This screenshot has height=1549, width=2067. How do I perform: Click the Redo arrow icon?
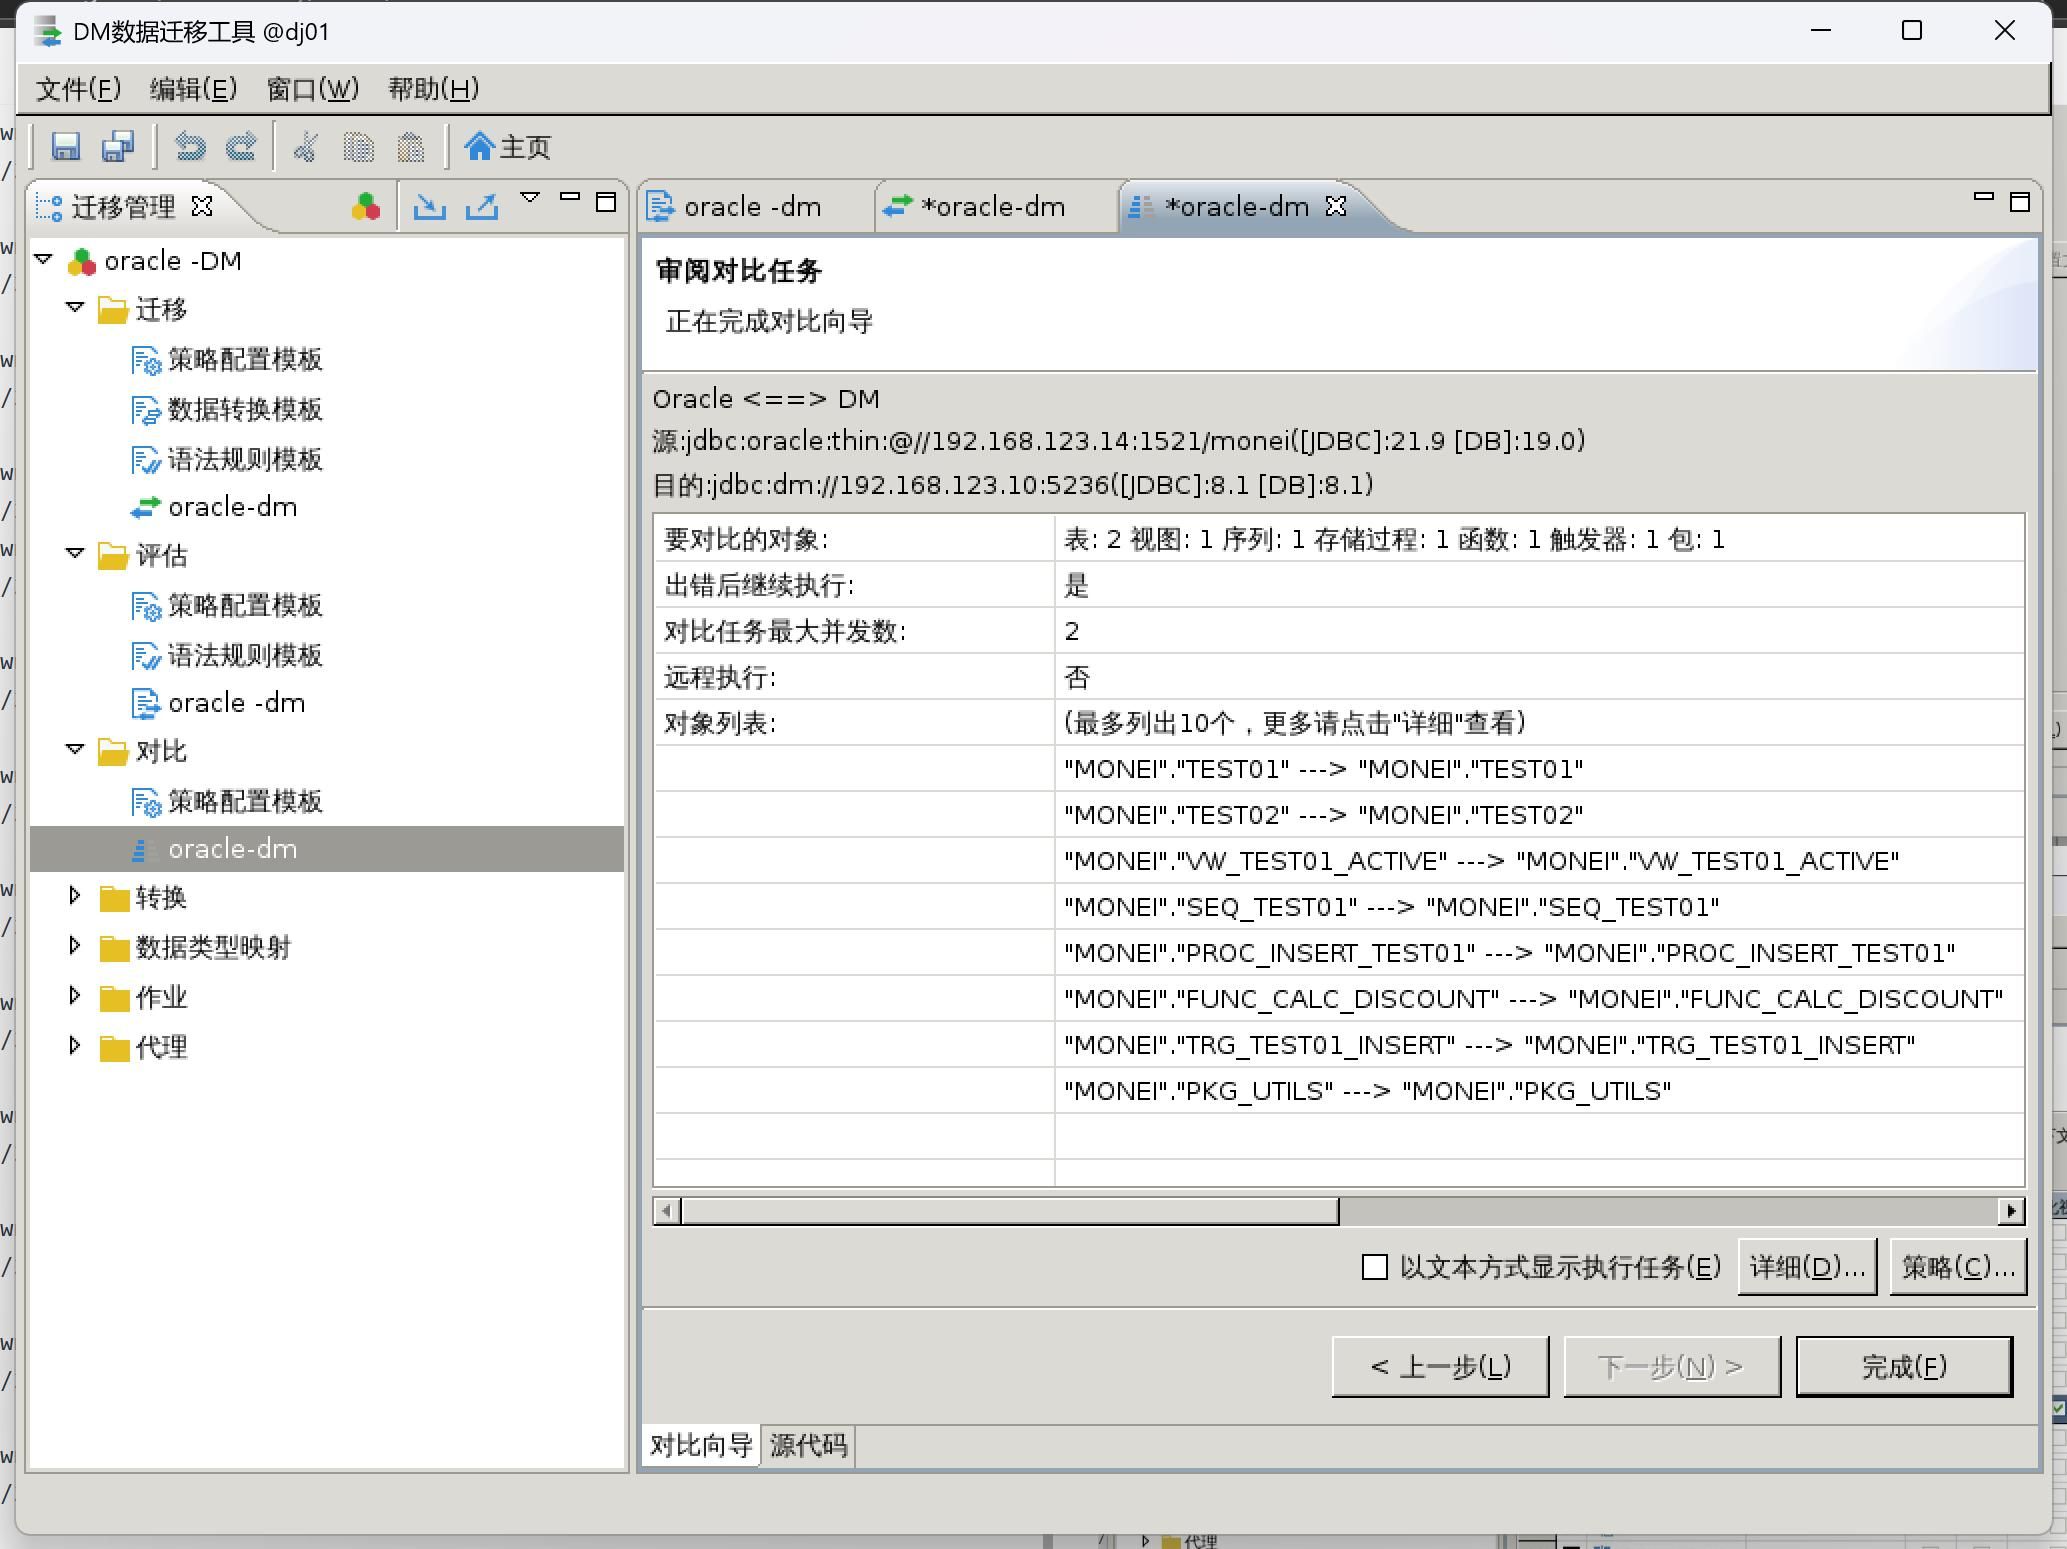click(241, 147)
